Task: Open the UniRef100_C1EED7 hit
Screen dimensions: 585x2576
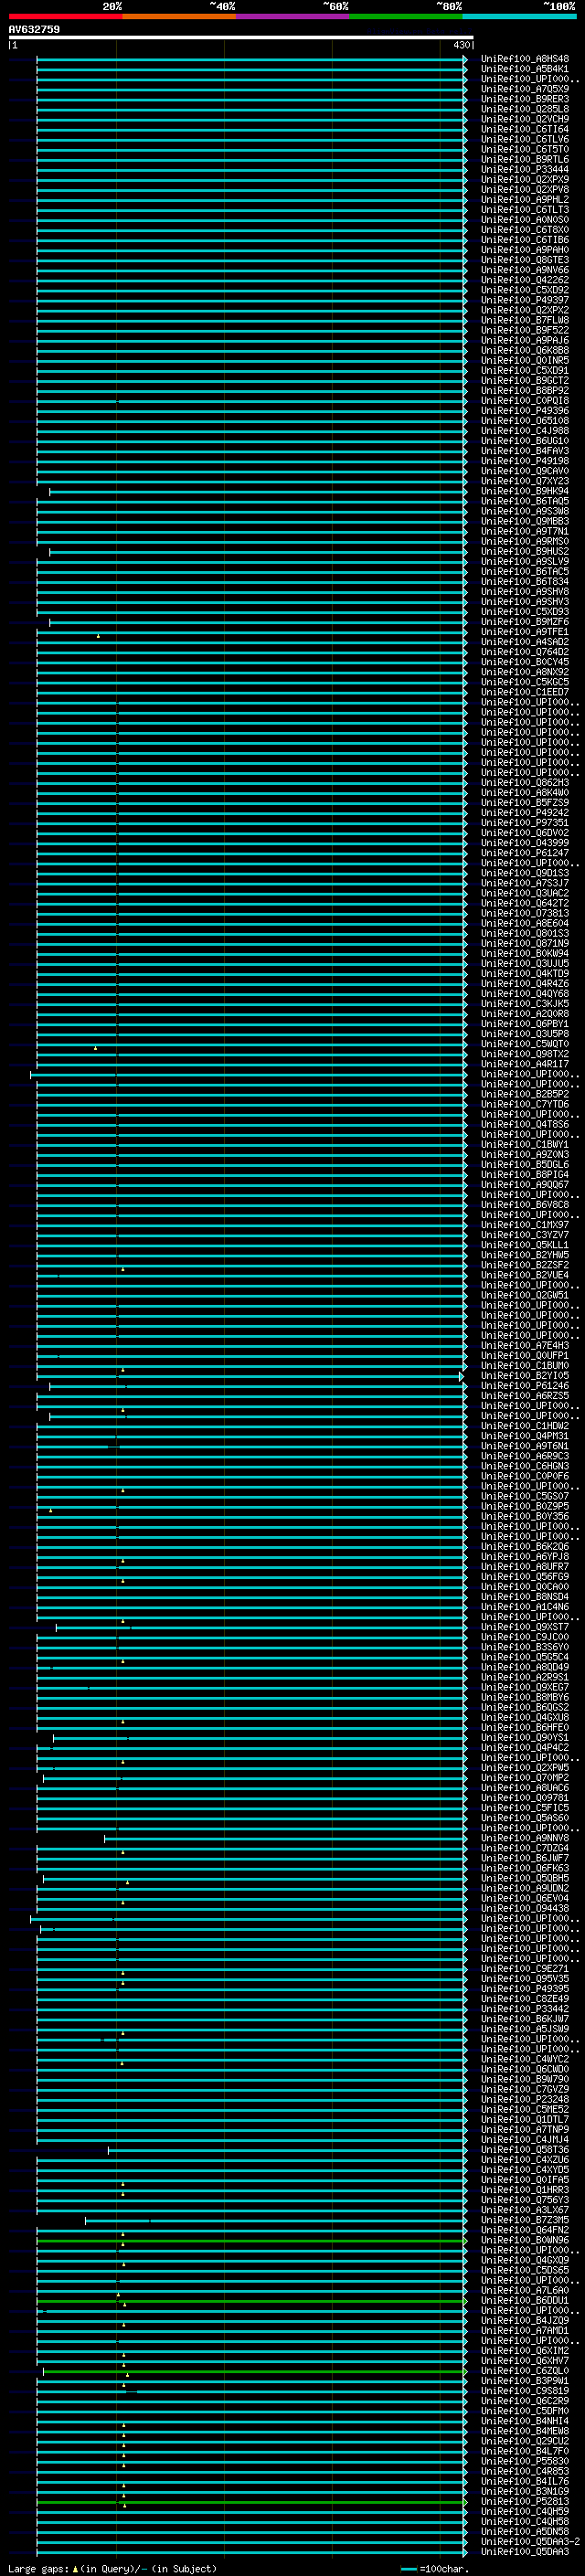Action: coord(525,692)
